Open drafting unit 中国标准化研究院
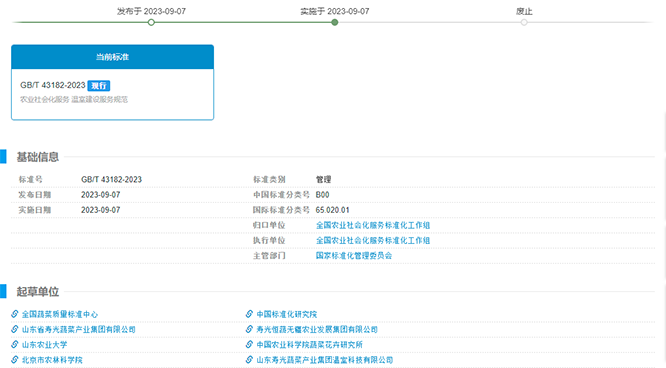The width and height of the screenshot is (666, 368). tap(287, 314)
